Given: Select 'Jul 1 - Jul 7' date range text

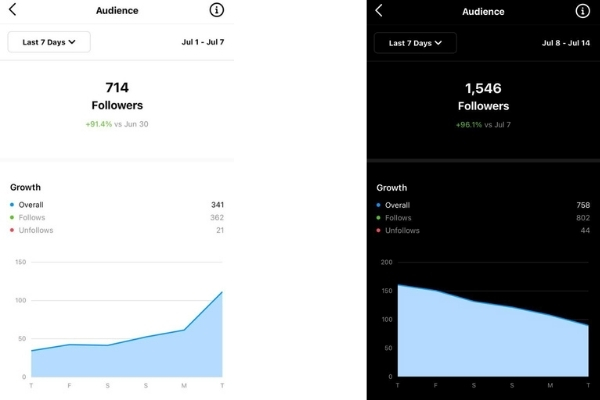Looking at the screenshot, I should [x=203, y=42].
